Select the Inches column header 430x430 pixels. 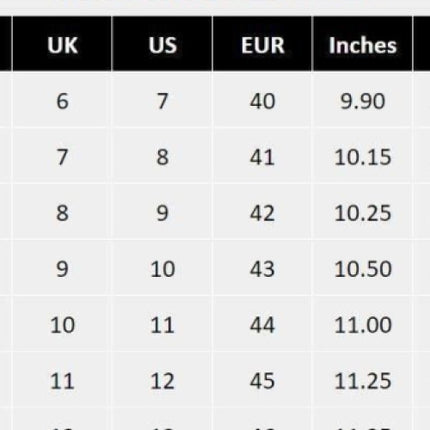click(x=363, y=44)
